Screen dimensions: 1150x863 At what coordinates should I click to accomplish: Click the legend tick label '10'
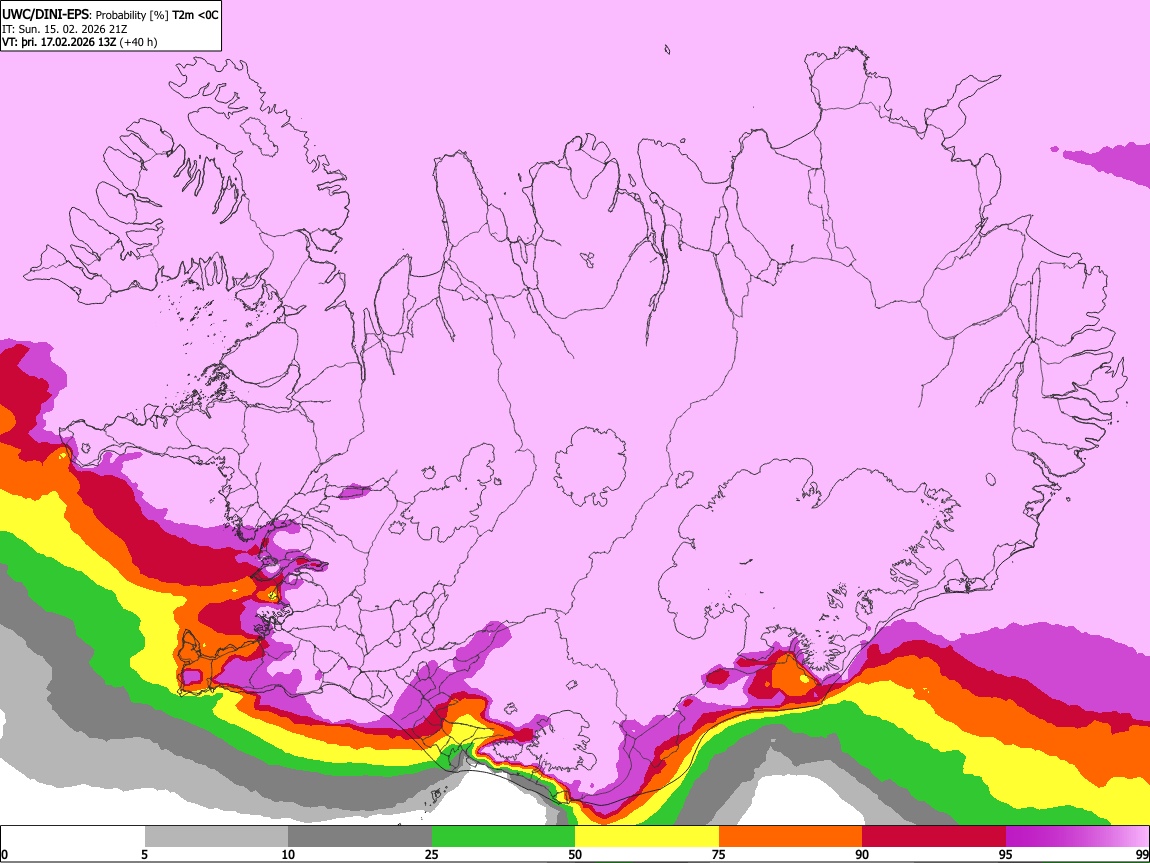tap(288, 855)
